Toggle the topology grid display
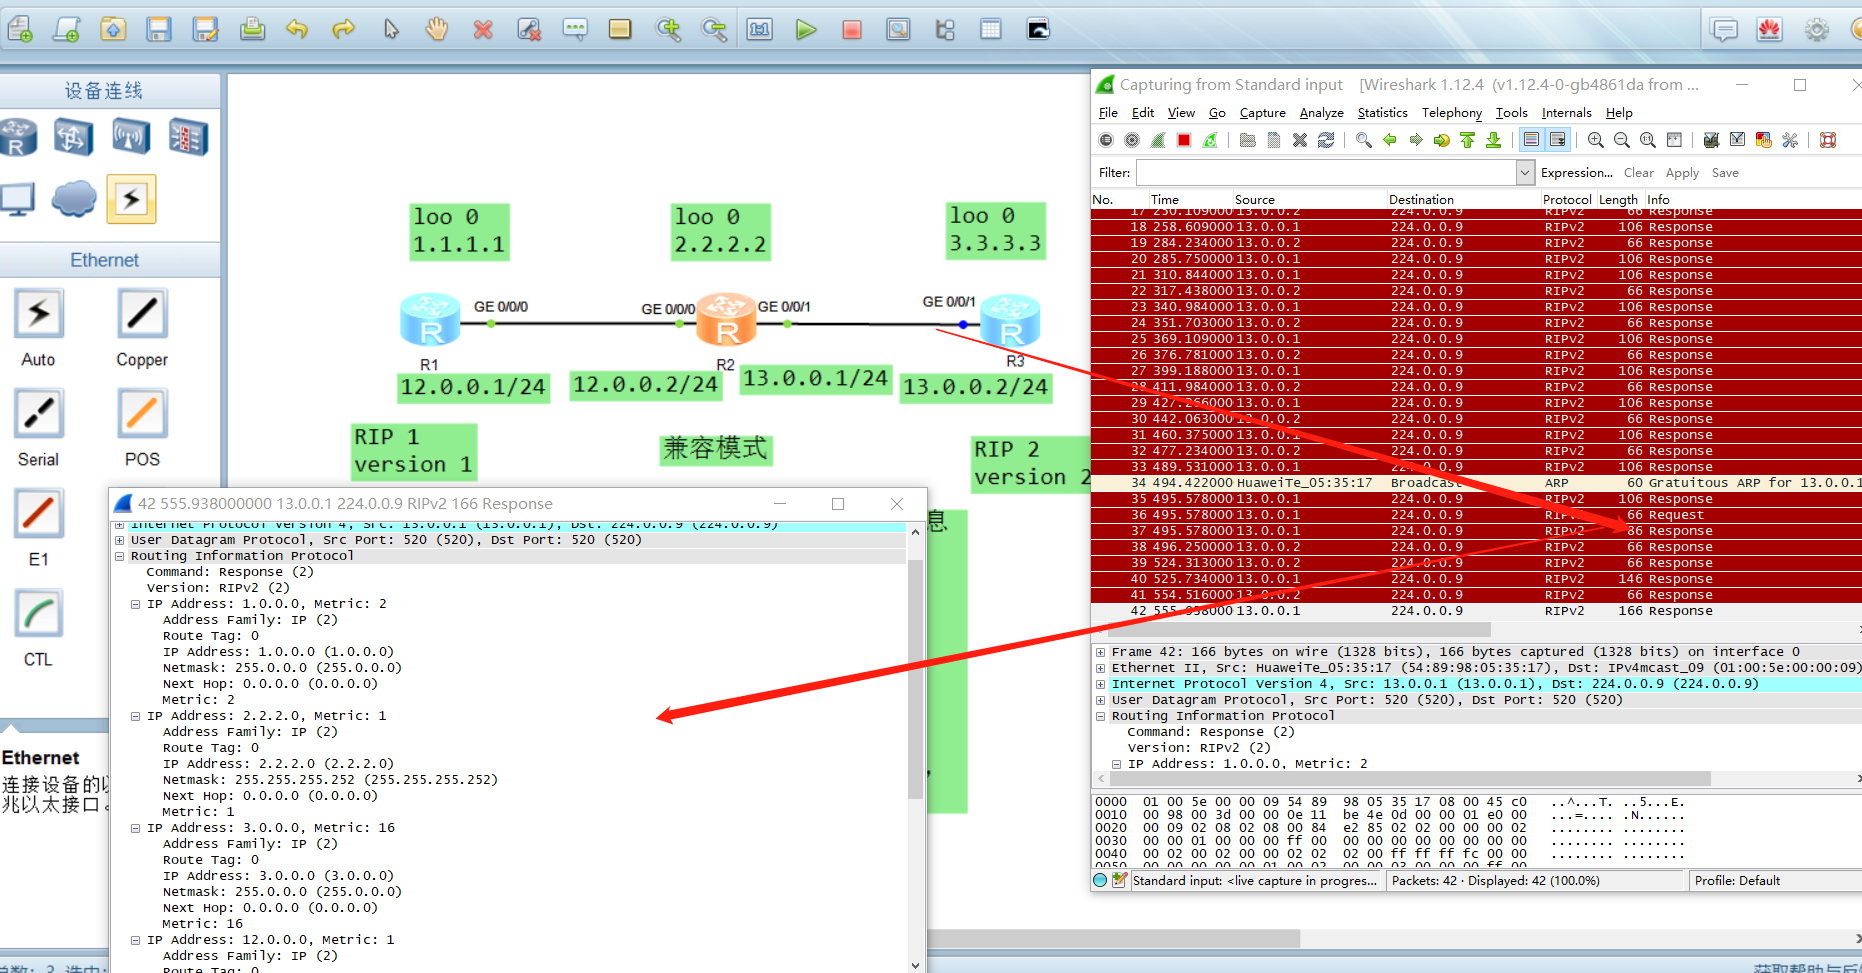The height and width of the screenshot is (973, 1862). [990, 29]
